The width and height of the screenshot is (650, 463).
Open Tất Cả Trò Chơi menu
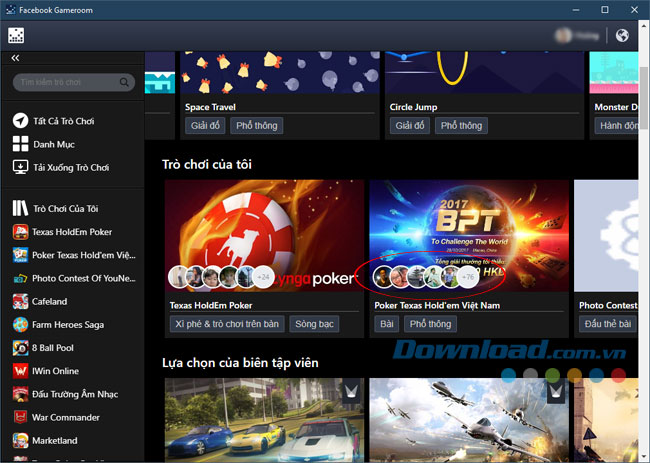click(64, 121)
